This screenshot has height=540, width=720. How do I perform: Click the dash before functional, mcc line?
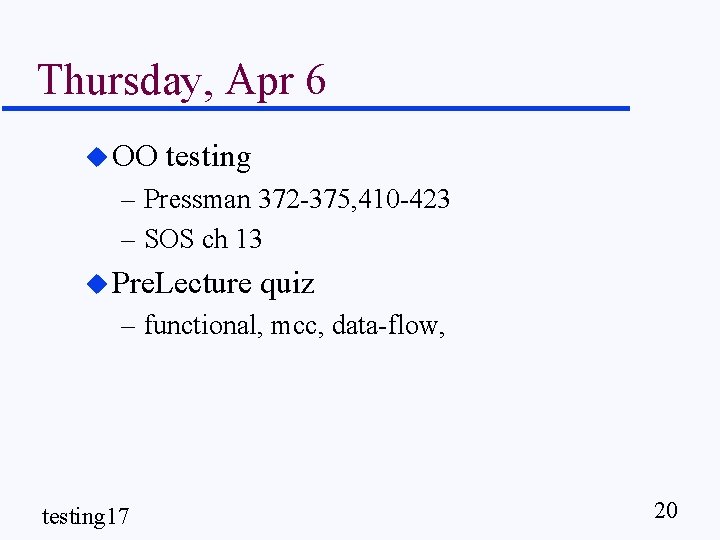(128, 326)
